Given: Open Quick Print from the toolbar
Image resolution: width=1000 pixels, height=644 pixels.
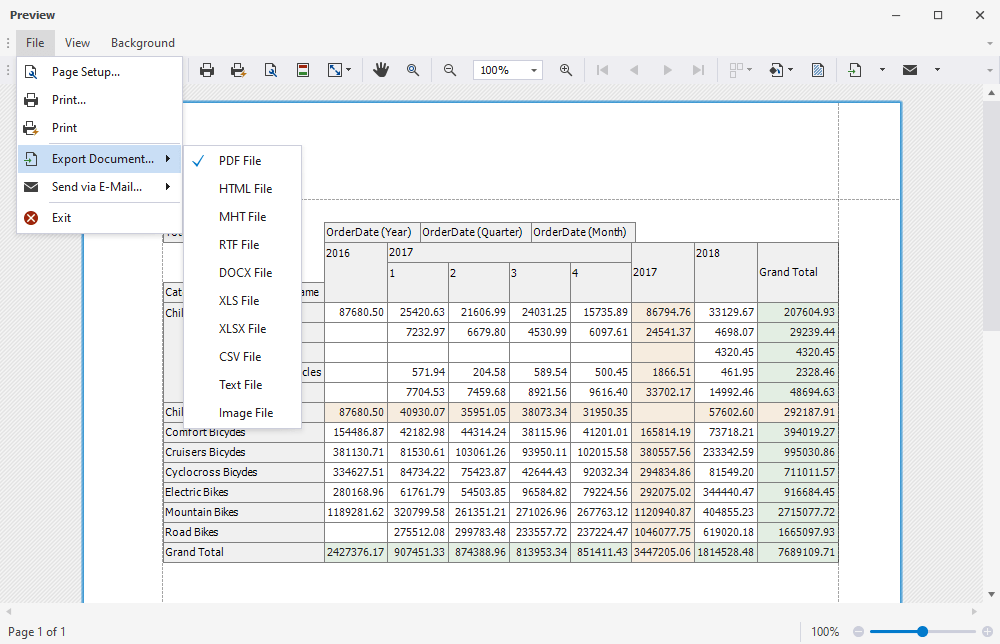Looking at the screenshot, I should [x=238, y=70].
